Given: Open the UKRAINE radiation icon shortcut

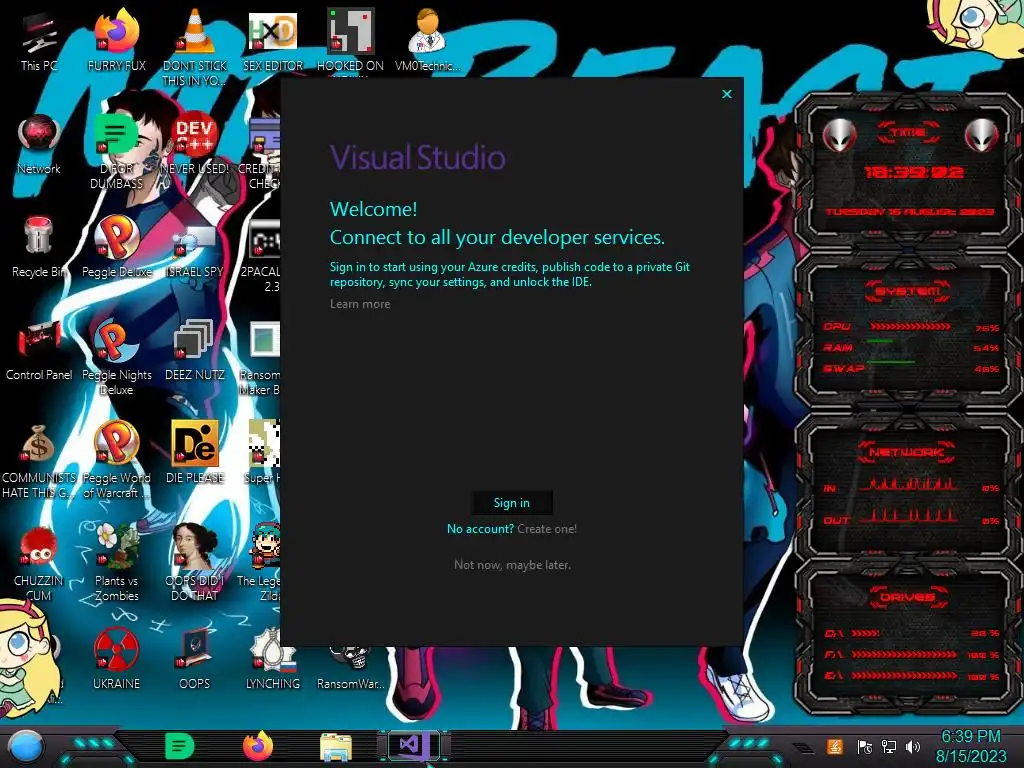Looking at the screenshot, I should (x=116, y=660).
